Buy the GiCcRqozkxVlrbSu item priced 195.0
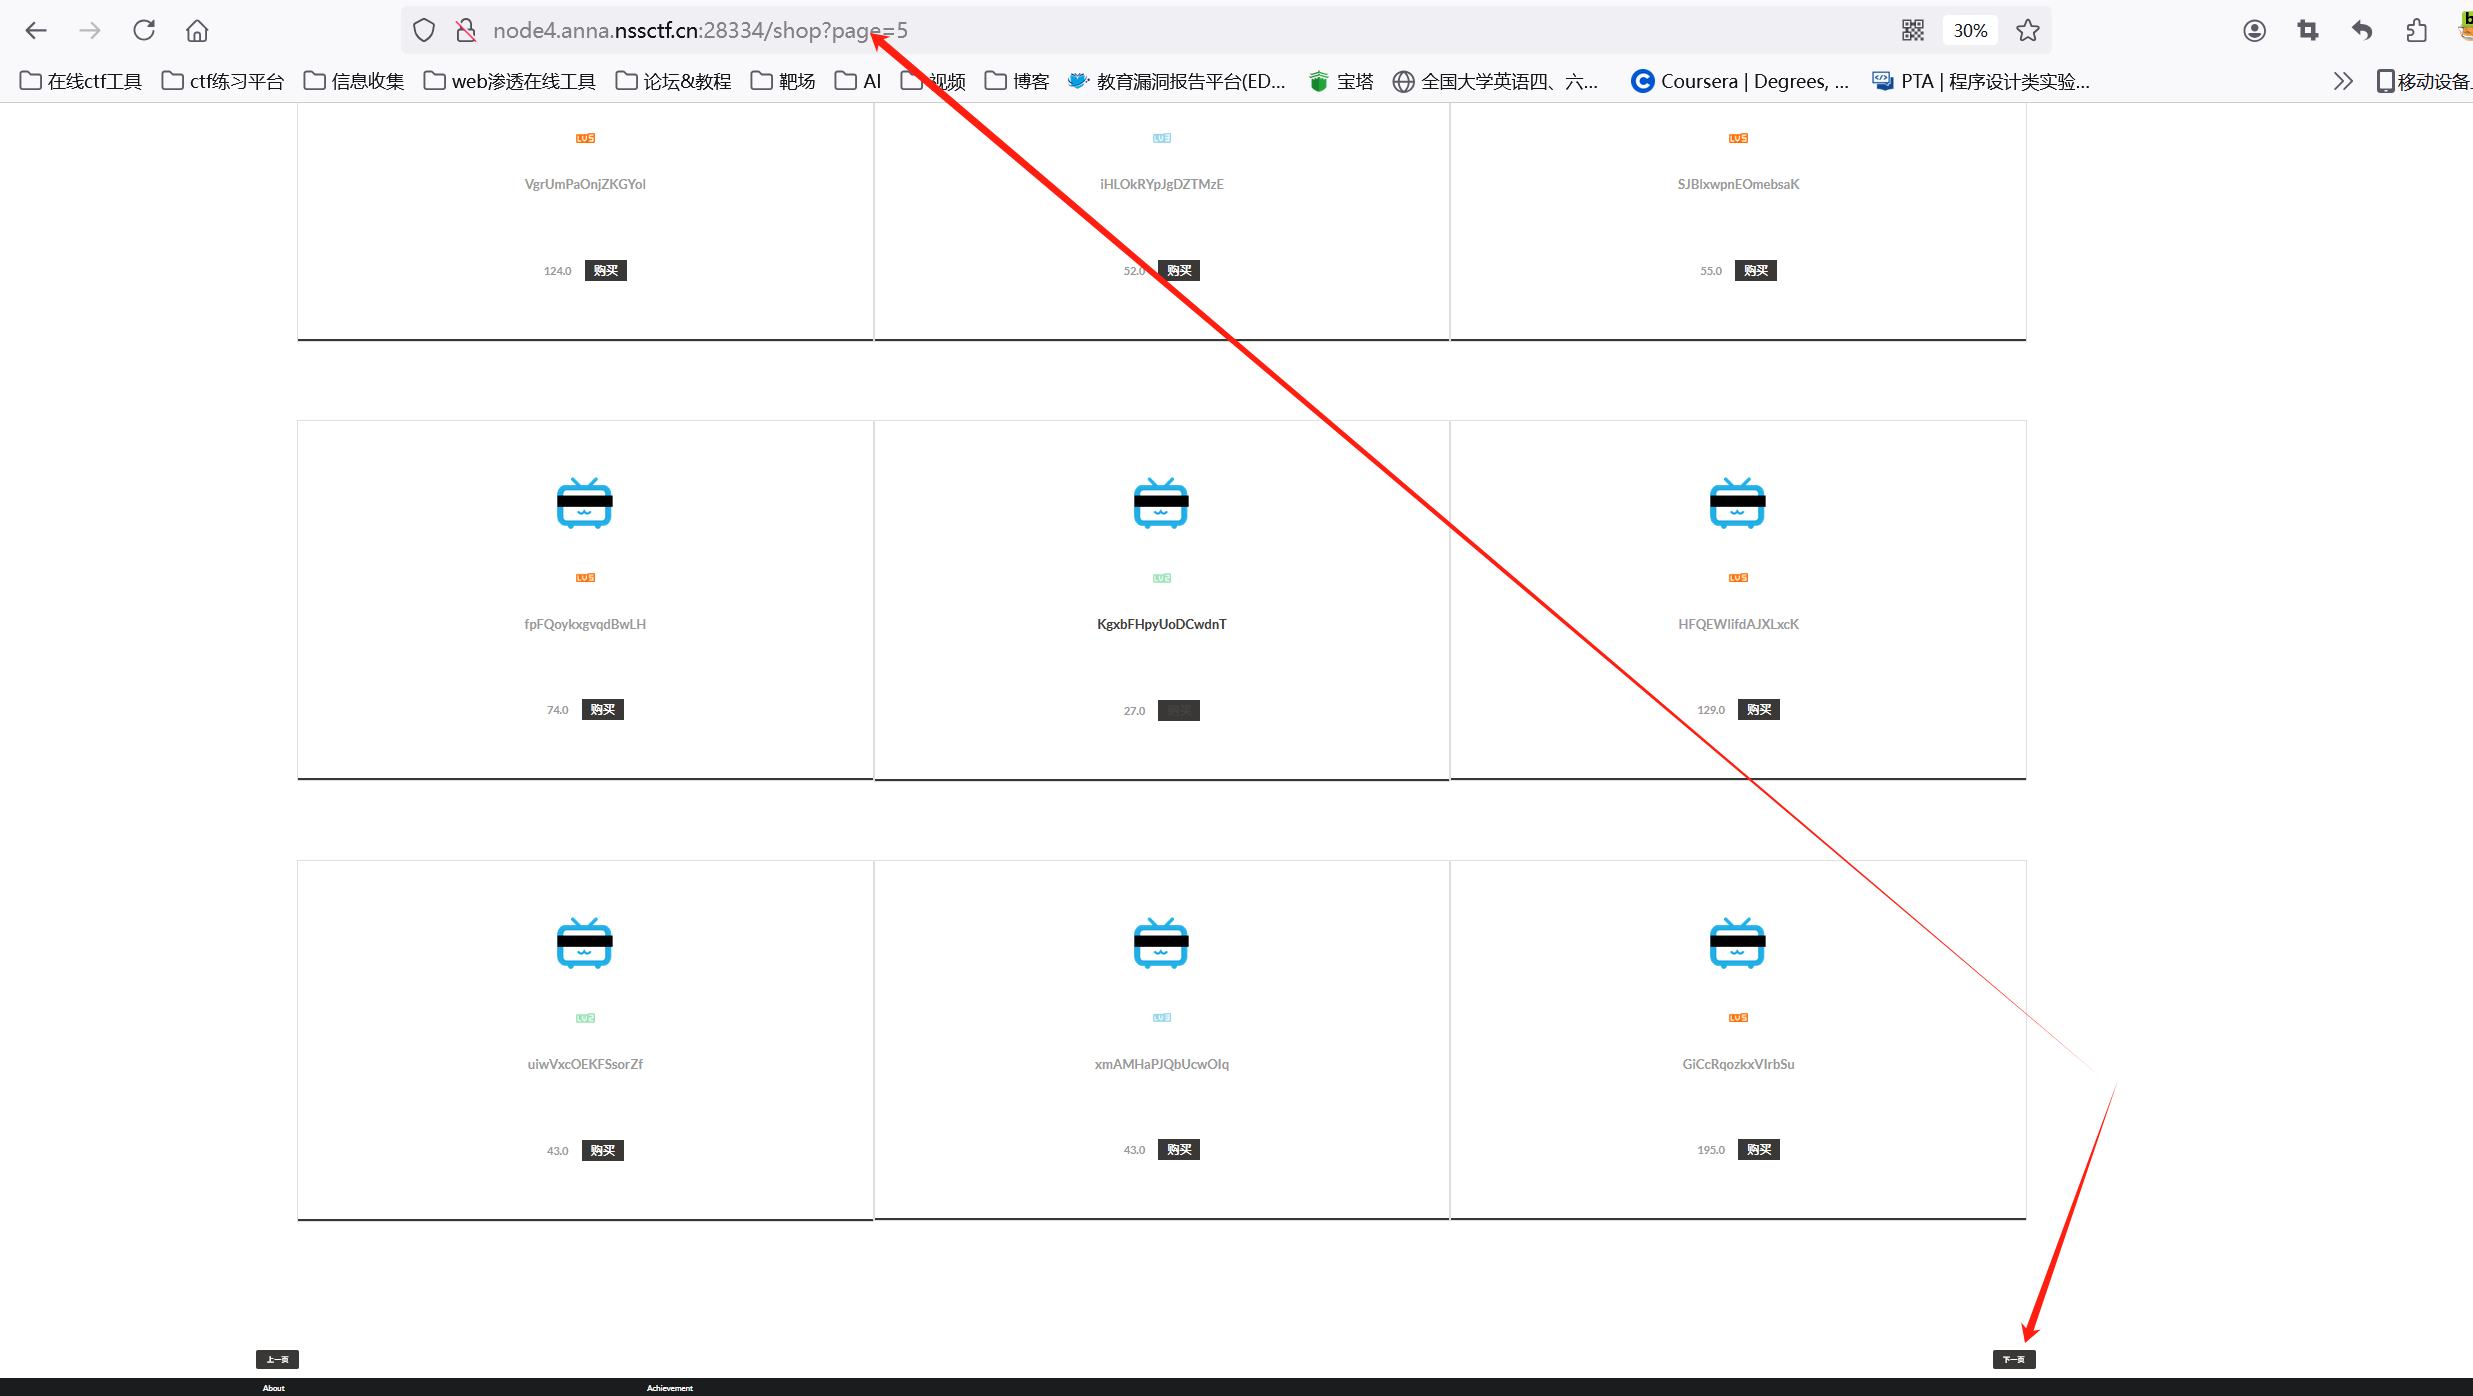The height and width of the screenshot is (1396, 2473). 1758,1149
